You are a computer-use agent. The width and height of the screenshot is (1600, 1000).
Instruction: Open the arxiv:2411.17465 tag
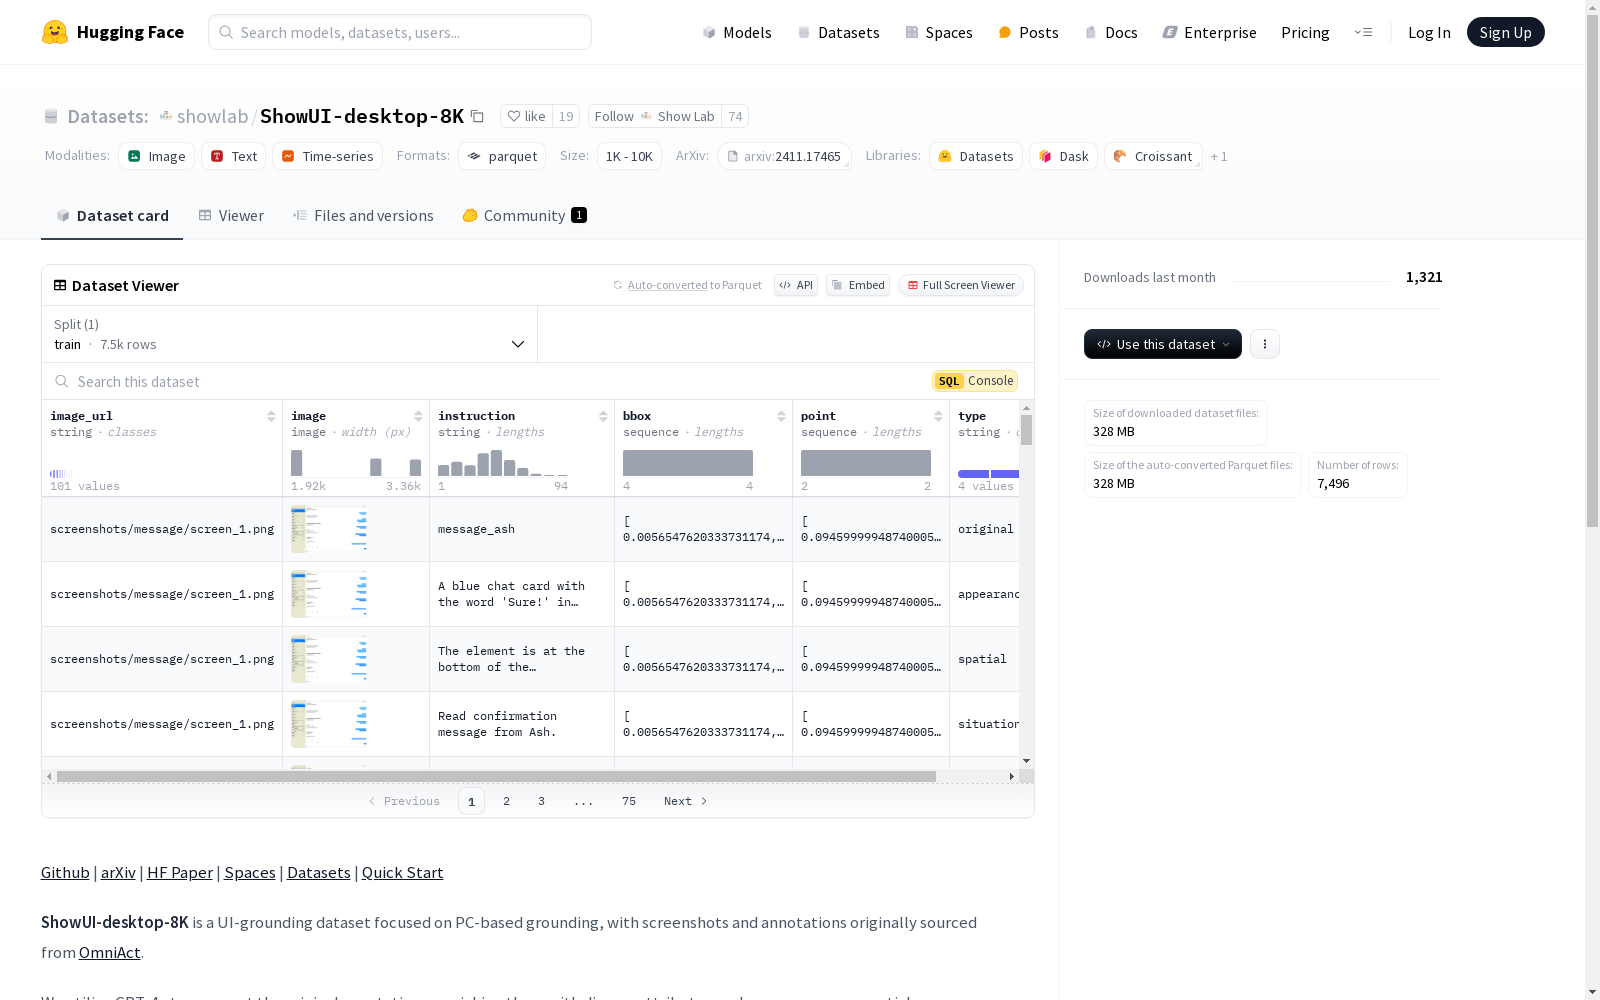coord(784,156)
